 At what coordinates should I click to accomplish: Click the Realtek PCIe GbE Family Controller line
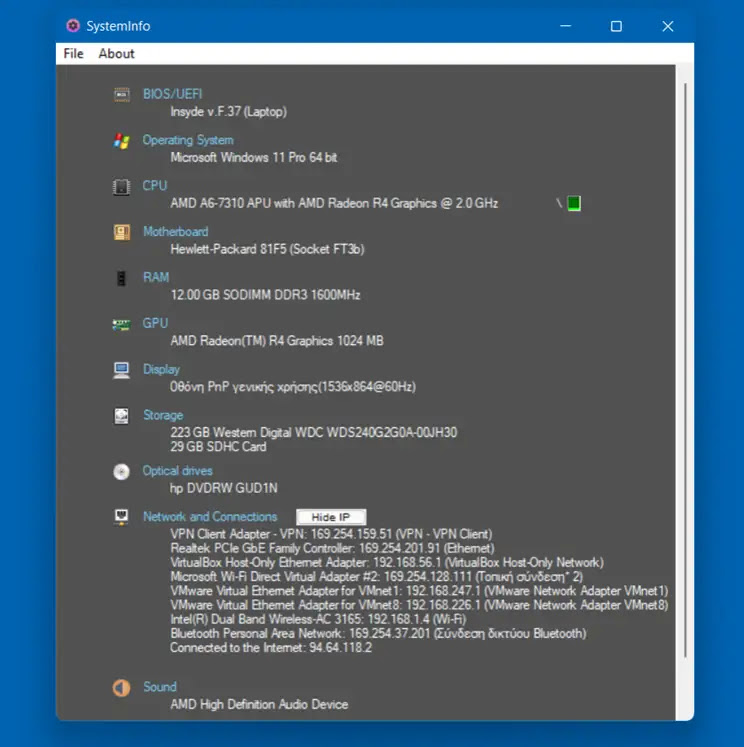[x=332, y=548]
